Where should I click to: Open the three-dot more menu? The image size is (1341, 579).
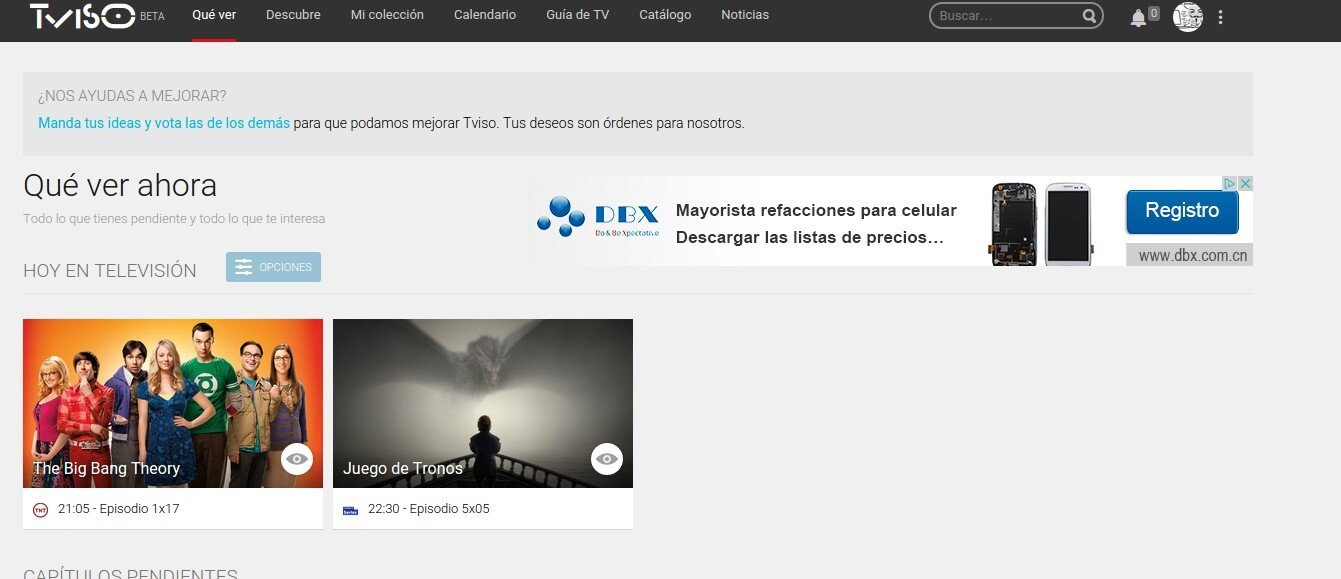(x=1220, y=17)
